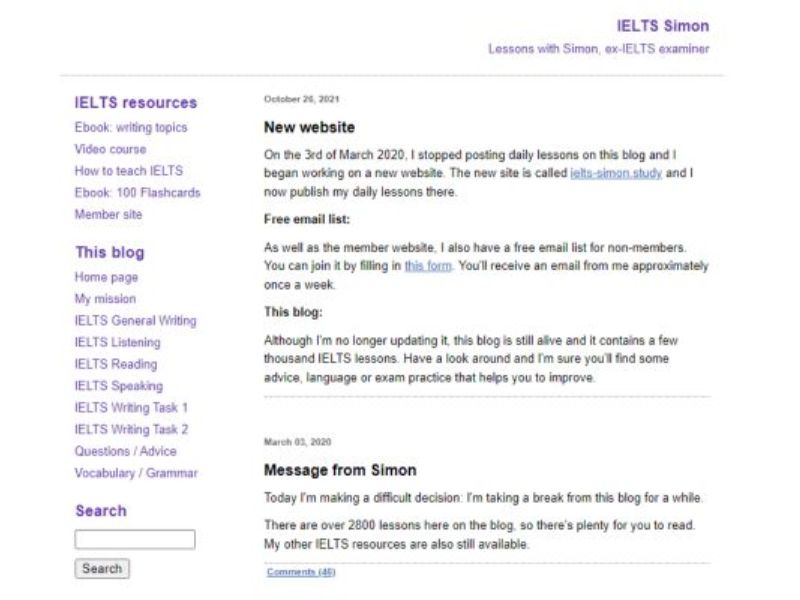The height and width of the screenshot is (600, 800).
Task: Select the March 03, 2020 date text
Action: [x=297, y=442]
